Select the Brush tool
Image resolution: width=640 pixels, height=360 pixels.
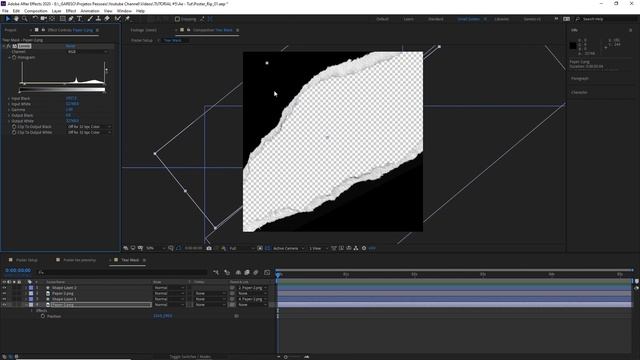click(x=90, y=19)
